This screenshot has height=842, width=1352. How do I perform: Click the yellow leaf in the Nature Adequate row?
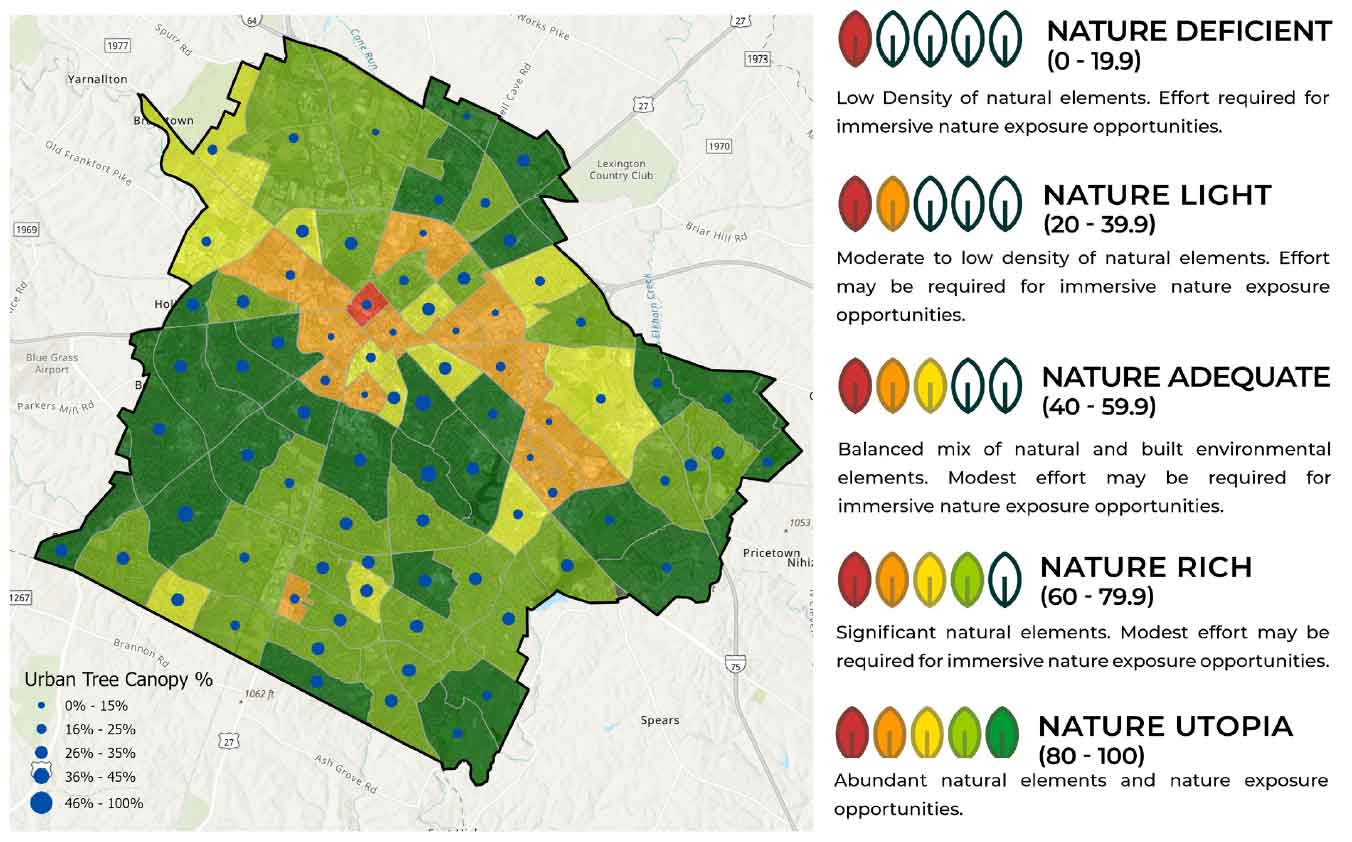coord(930,383)
